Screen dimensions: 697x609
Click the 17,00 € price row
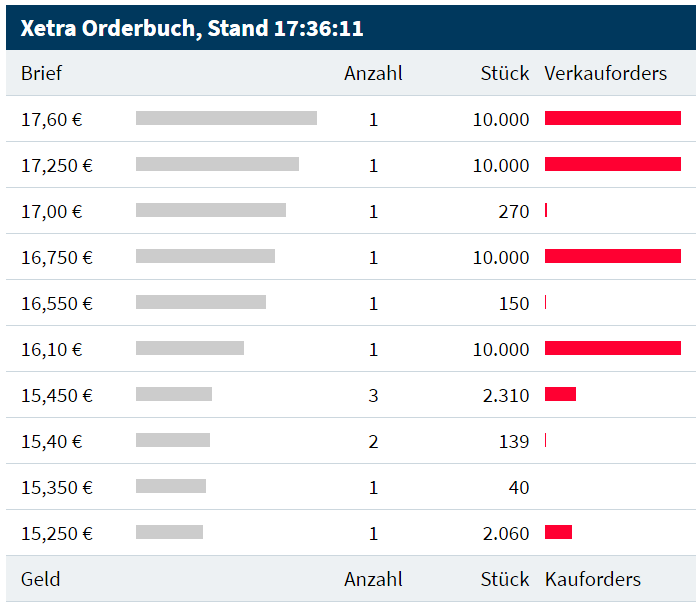tap(52, 211)
